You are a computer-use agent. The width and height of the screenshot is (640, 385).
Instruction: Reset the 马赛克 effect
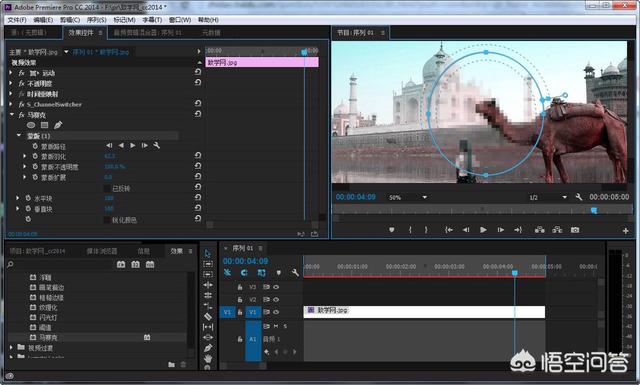point(198,114)
